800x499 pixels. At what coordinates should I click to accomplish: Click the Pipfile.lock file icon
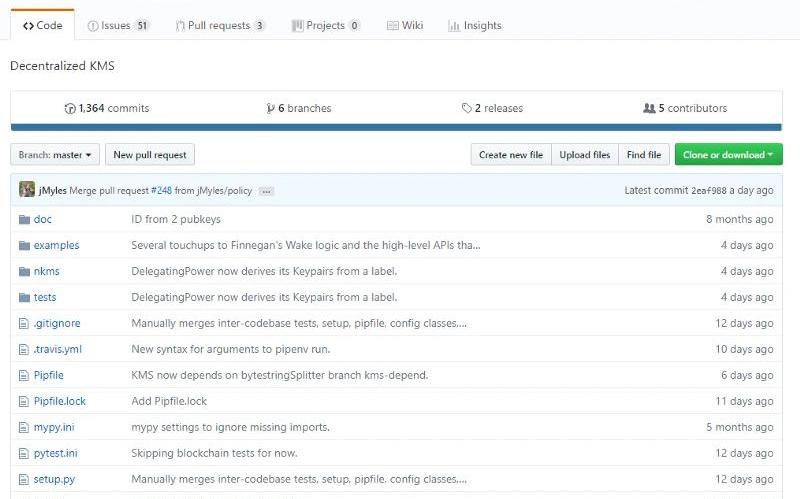pos(23,402)
